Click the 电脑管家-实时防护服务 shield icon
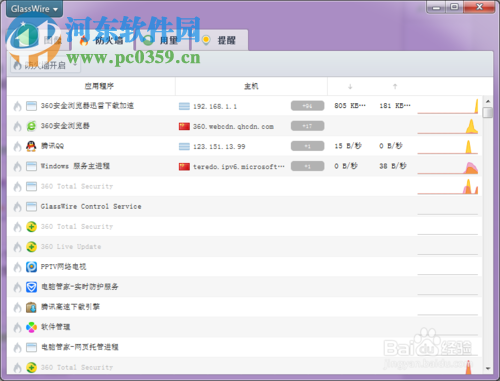The image size is (500, 381). [31, 287]
